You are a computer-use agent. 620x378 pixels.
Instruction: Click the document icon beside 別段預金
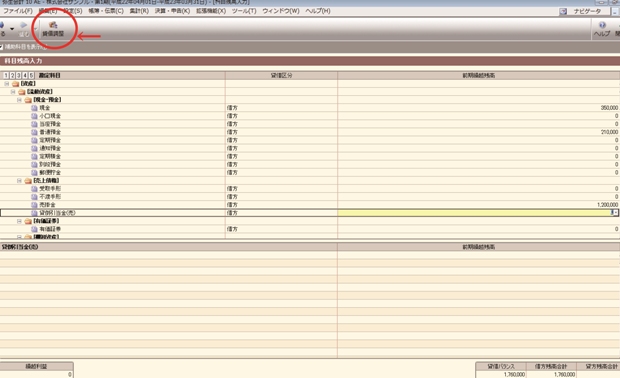[x=34, y=164]
